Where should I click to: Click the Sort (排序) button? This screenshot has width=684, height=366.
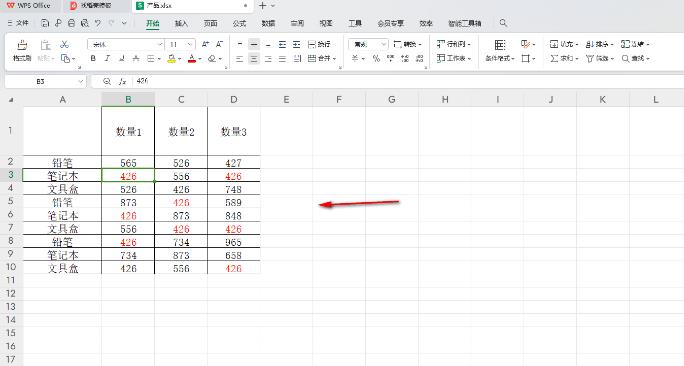pyautogui.click(x=599, y=44)
